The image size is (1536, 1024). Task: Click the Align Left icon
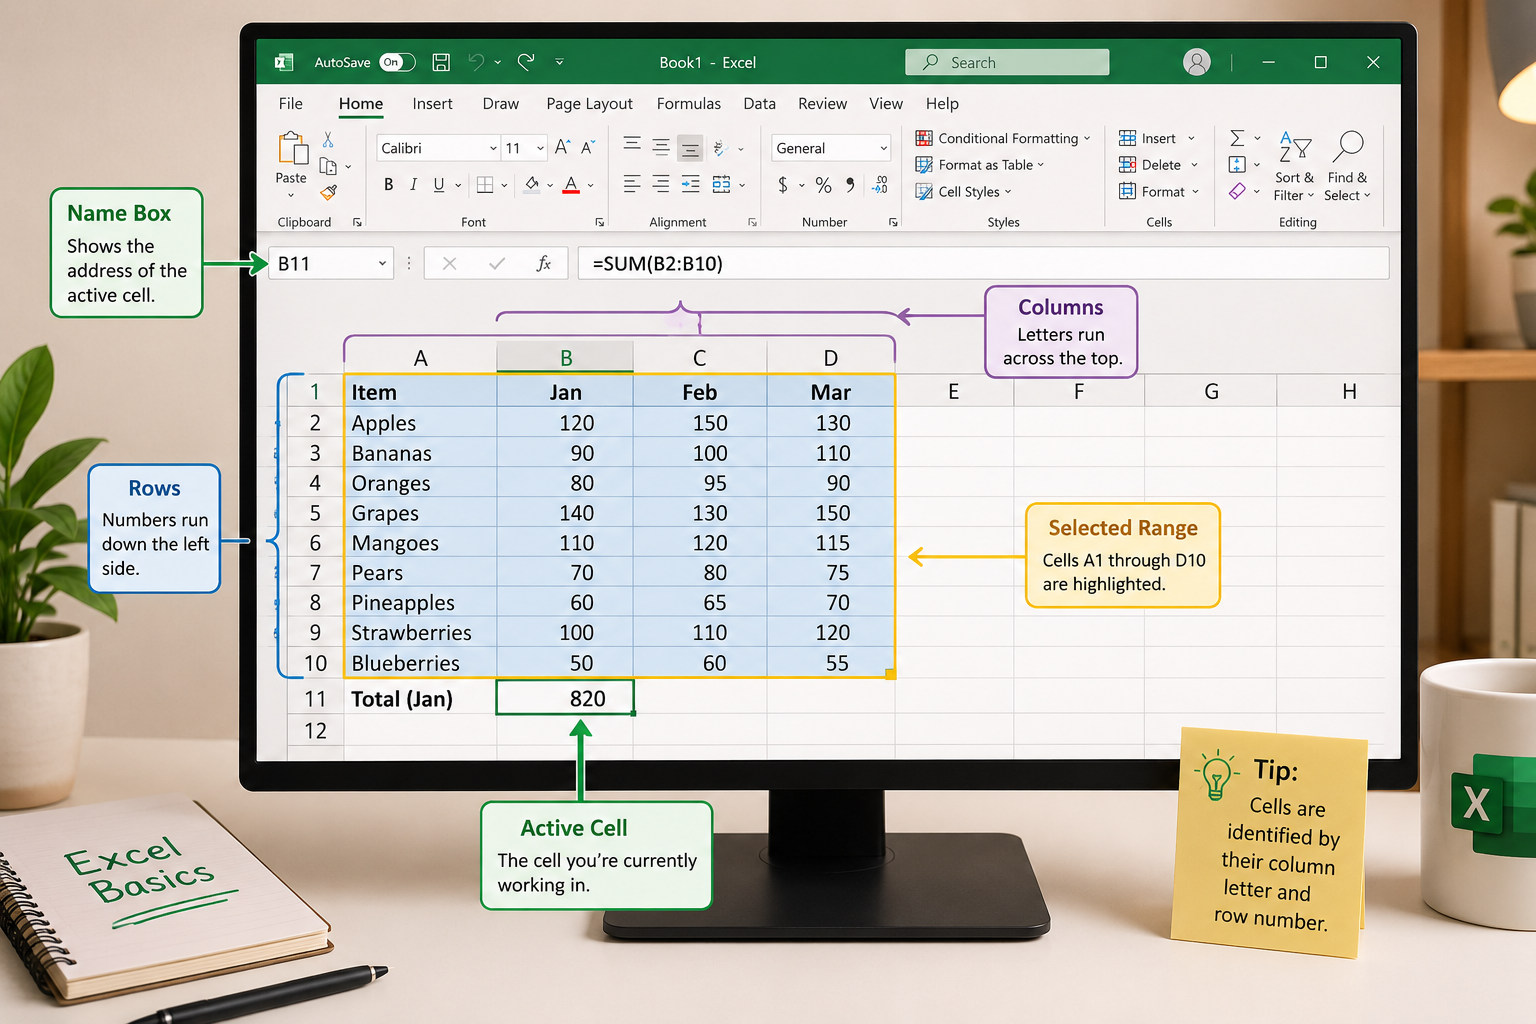(632, 184)
